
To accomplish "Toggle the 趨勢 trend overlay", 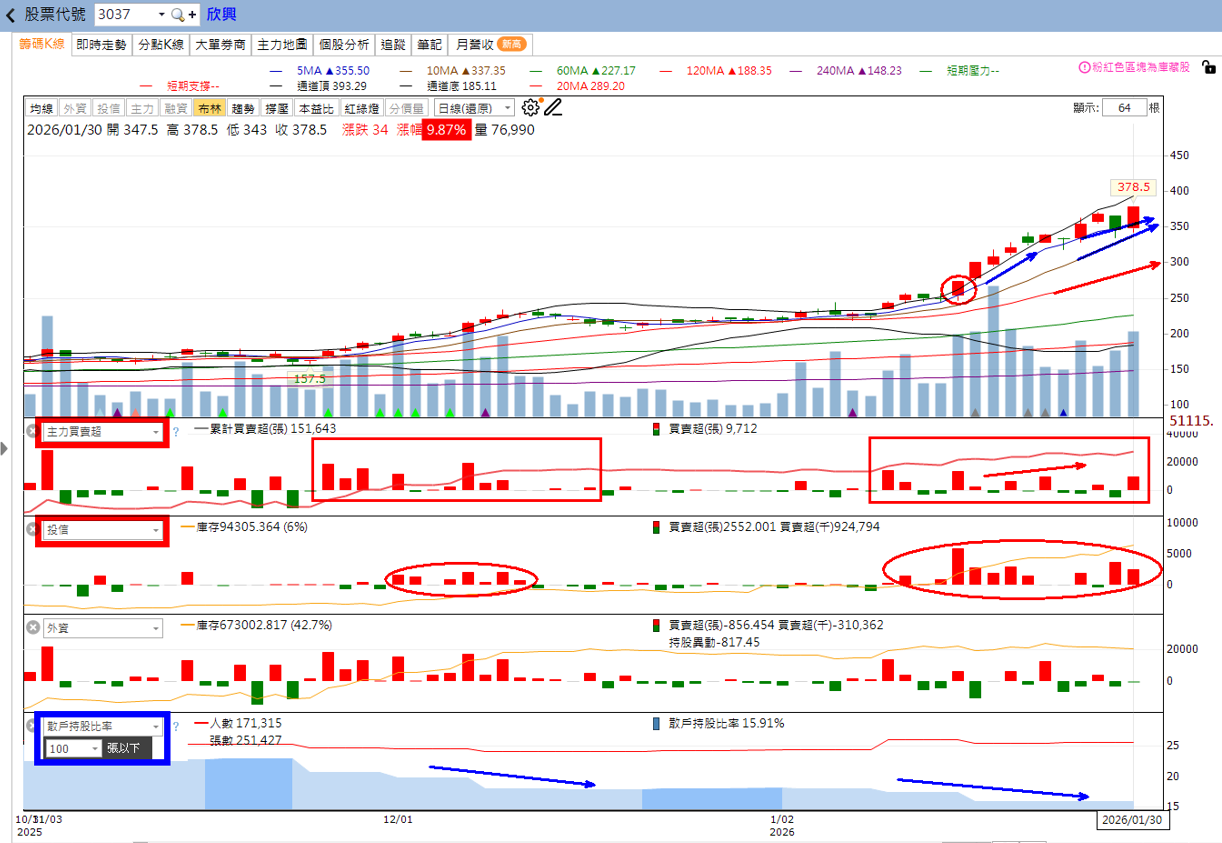I will 243,108.
